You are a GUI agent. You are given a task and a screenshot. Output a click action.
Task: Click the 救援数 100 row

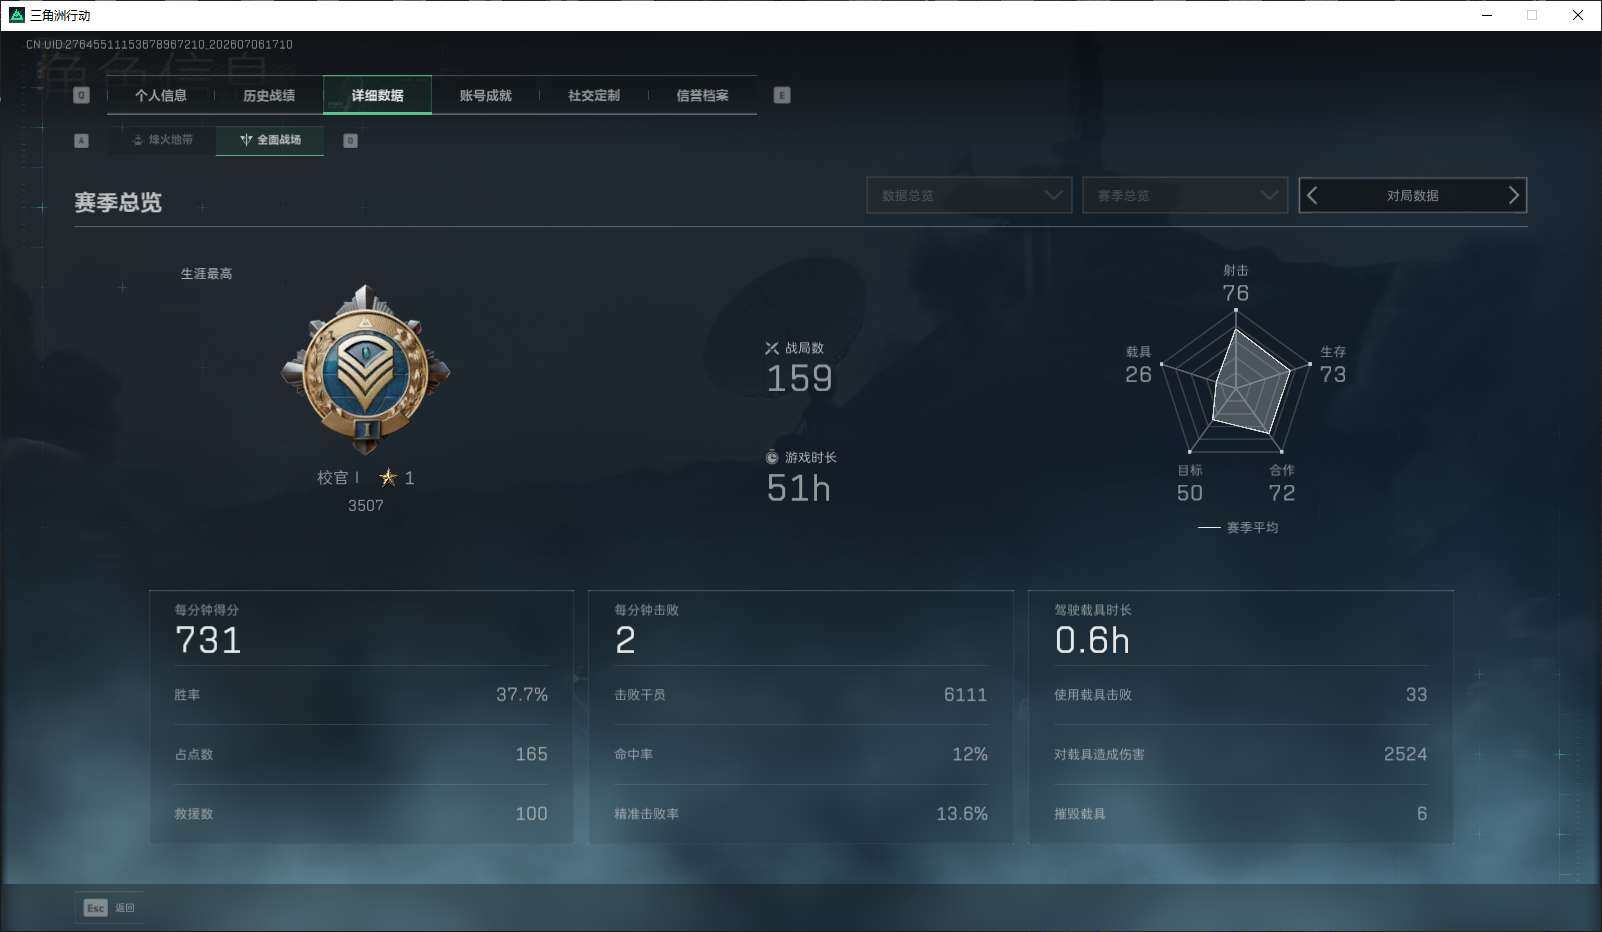coord(361,814)
